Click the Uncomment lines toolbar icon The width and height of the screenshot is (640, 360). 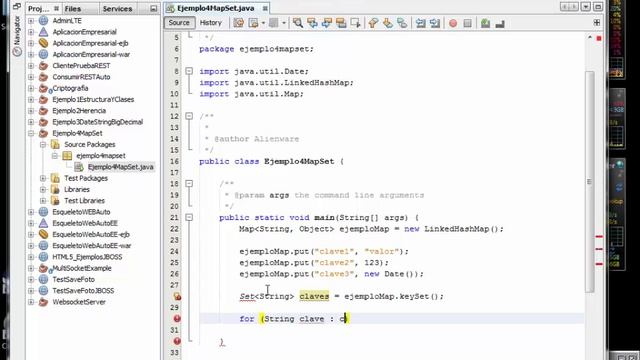tap(500, 24)
